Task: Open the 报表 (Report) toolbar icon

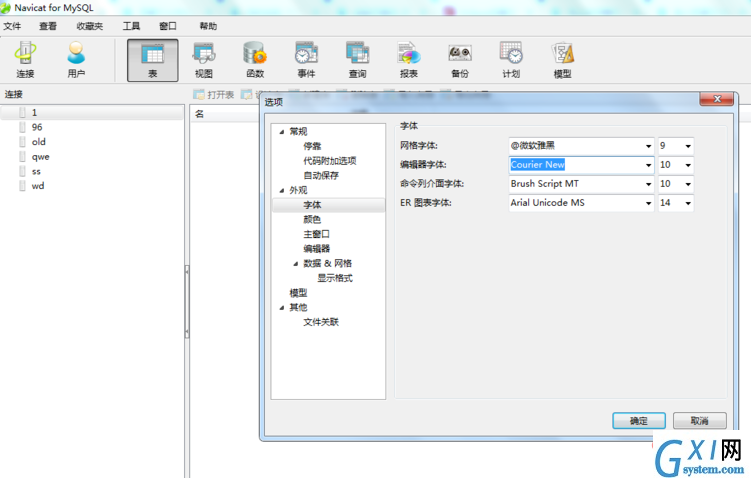Action: pyautogui.click(x=409, y=60)
